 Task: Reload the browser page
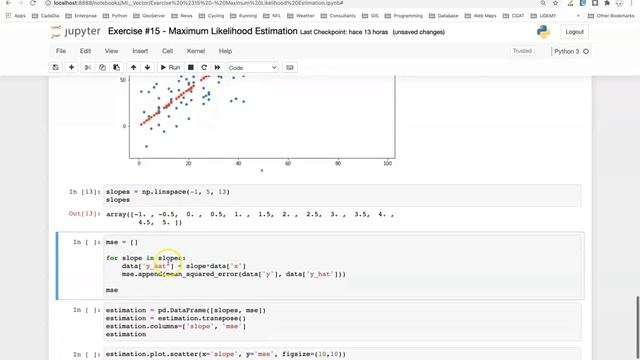pyautogui.click(x=33, y=3)
